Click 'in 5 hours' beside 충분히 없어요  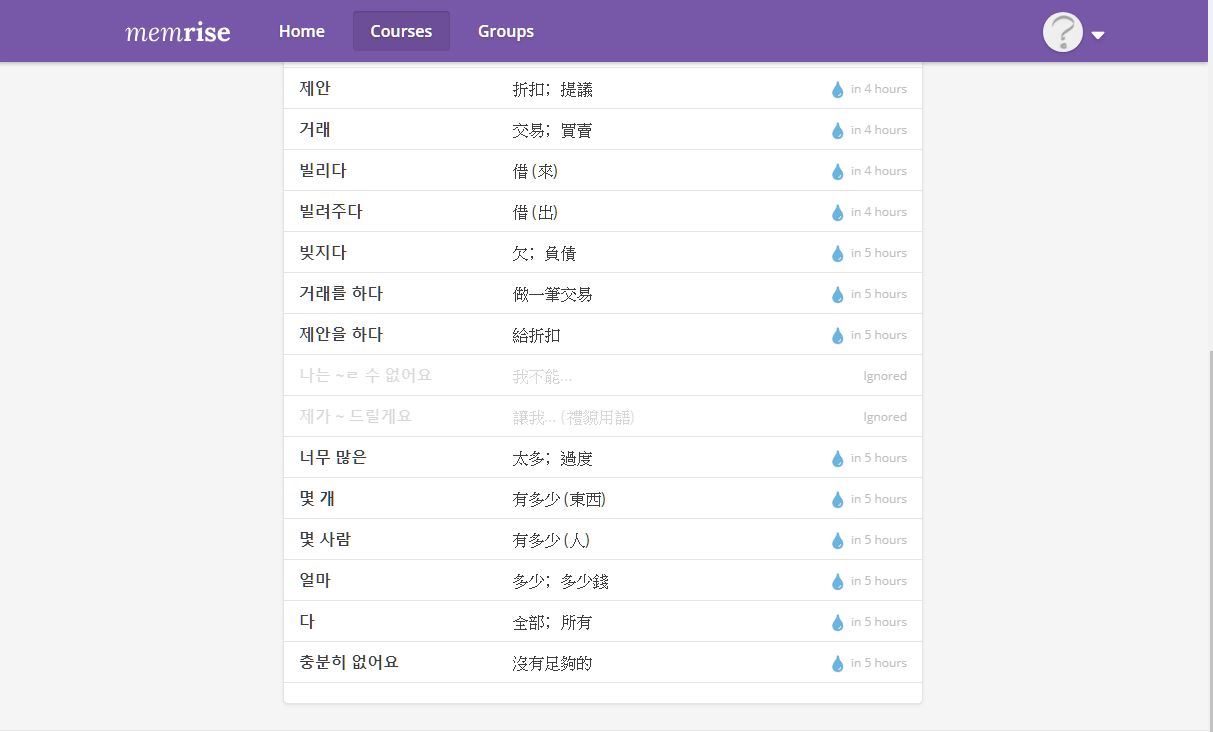(879, 663)
